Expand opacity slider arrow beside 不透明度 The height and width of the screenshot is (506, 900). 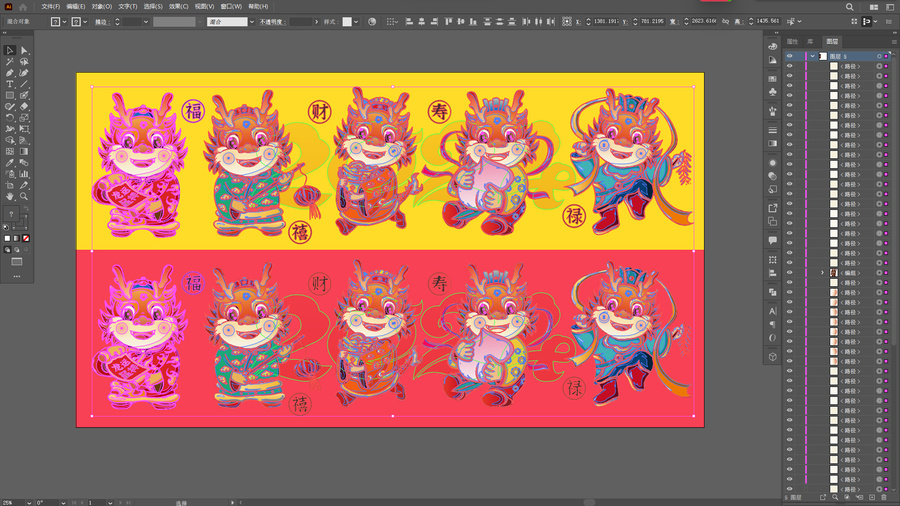(x=316, y=22)
